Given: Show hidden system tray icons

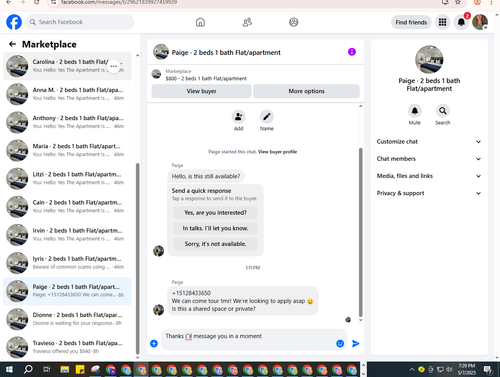Looking at the screenshot, I should click(412, 369).
